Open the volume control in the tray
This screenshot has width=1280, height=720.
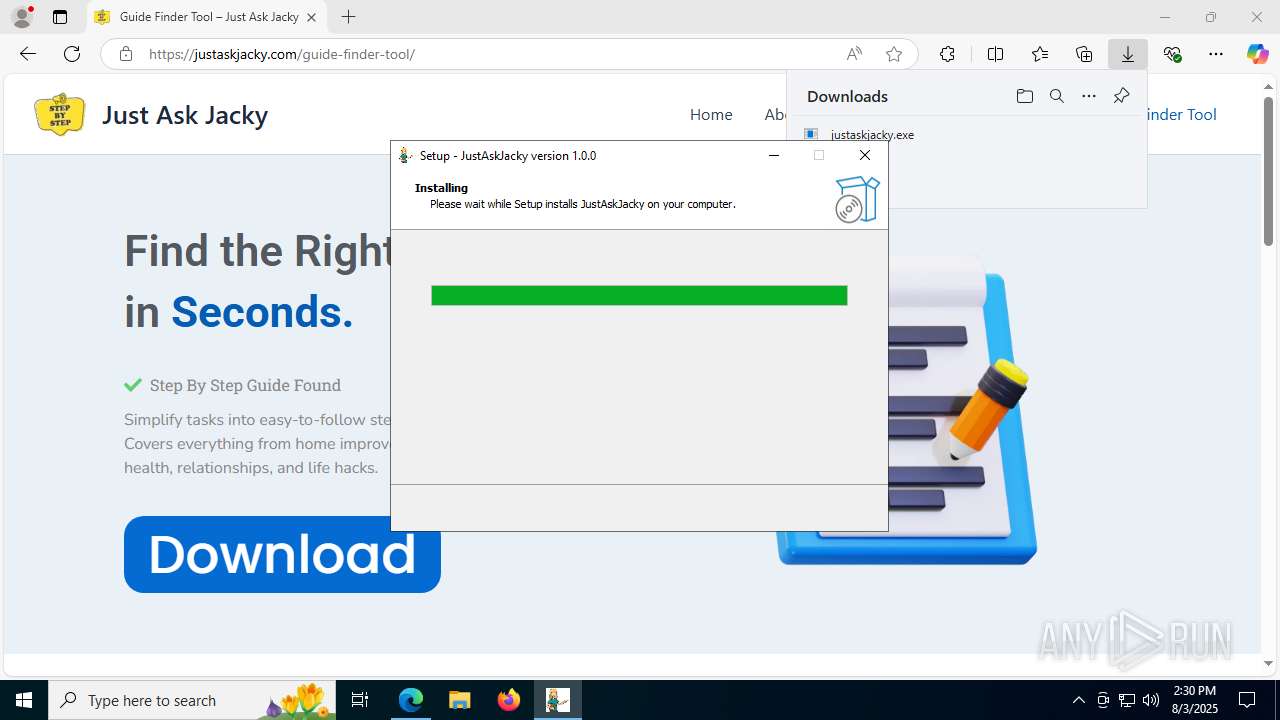coord(1151,700)
